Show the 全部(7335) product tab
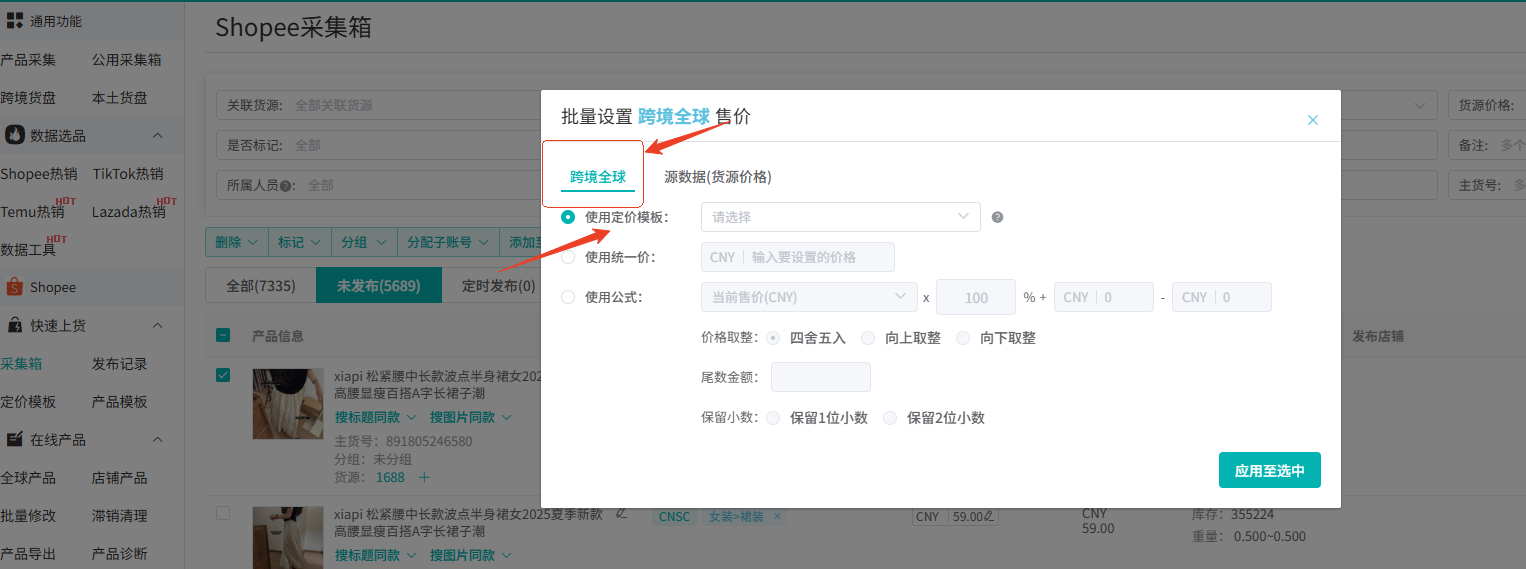This screenshot has width=1526, height=569. 260,285
